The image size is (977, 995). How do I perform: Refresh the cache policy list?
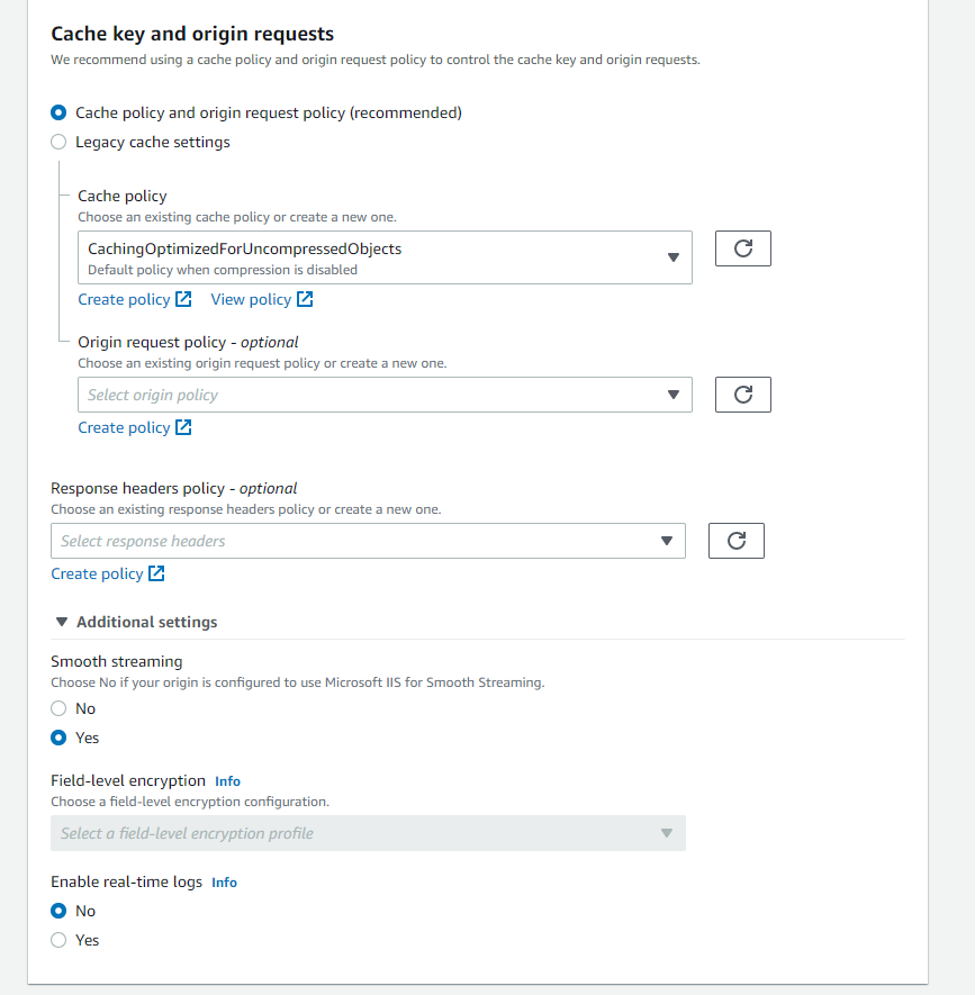point(742,248)
